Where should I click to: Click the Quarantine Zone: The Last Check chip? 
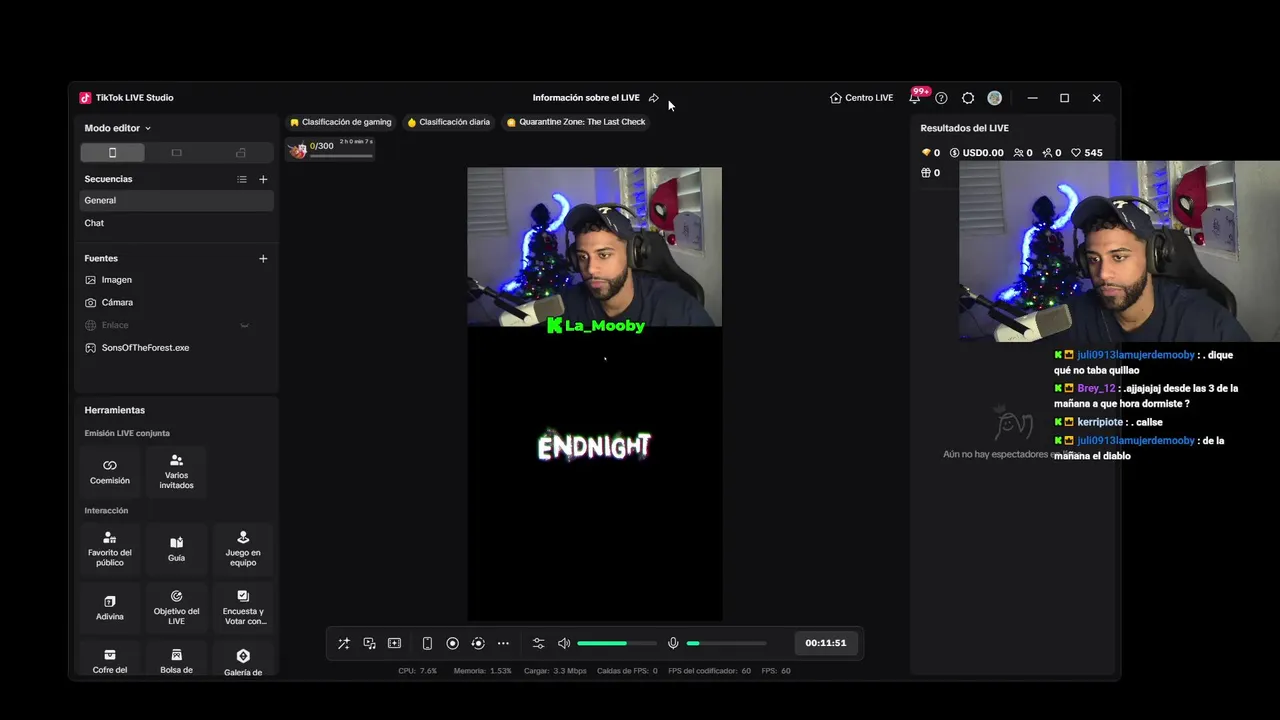pyautogui.click(x=576, y=122)
